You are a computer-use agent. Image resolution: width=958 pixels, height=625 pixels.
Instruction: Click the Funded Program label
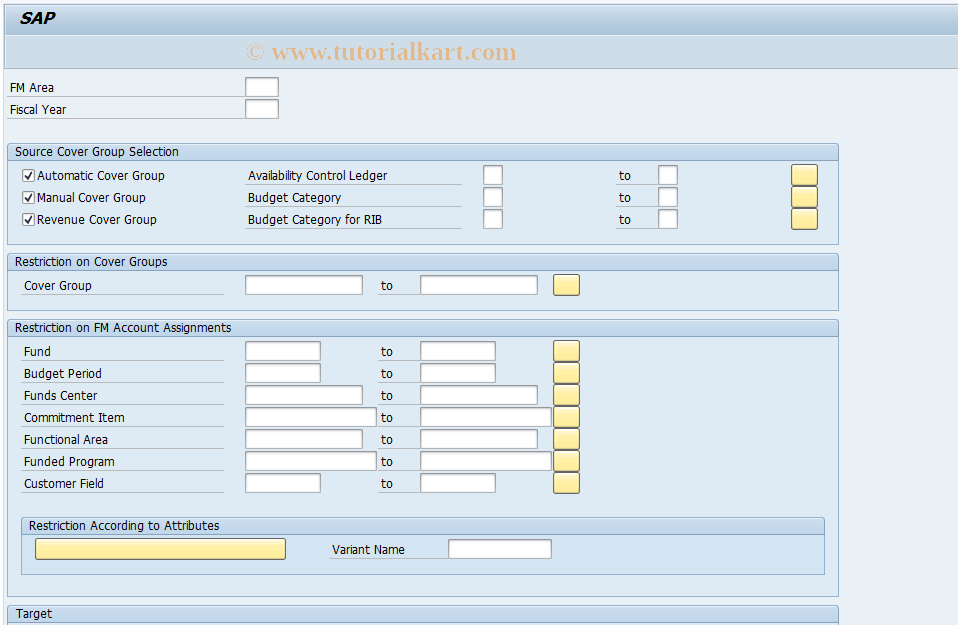(x=69, y=462)
